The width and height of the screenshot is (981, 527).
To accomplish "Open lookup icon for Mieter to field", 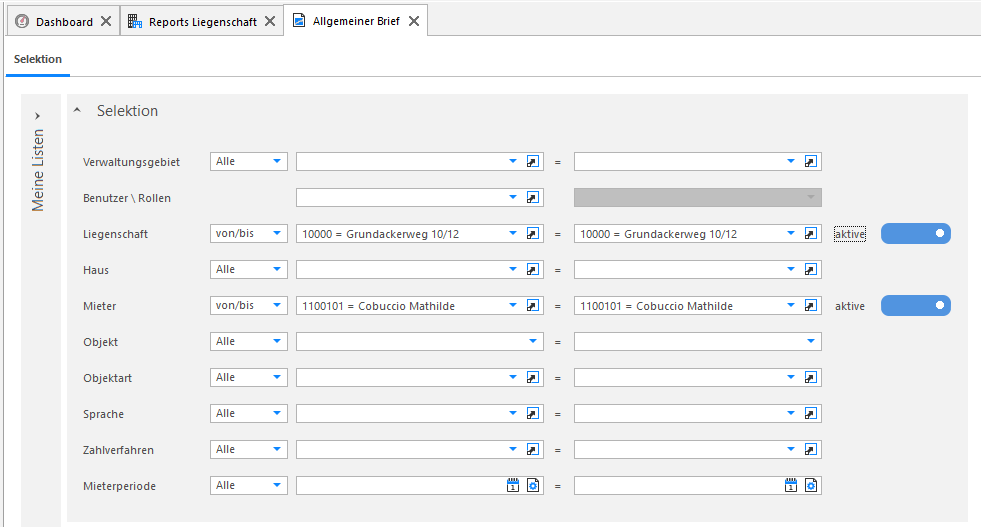I will 810,305.
